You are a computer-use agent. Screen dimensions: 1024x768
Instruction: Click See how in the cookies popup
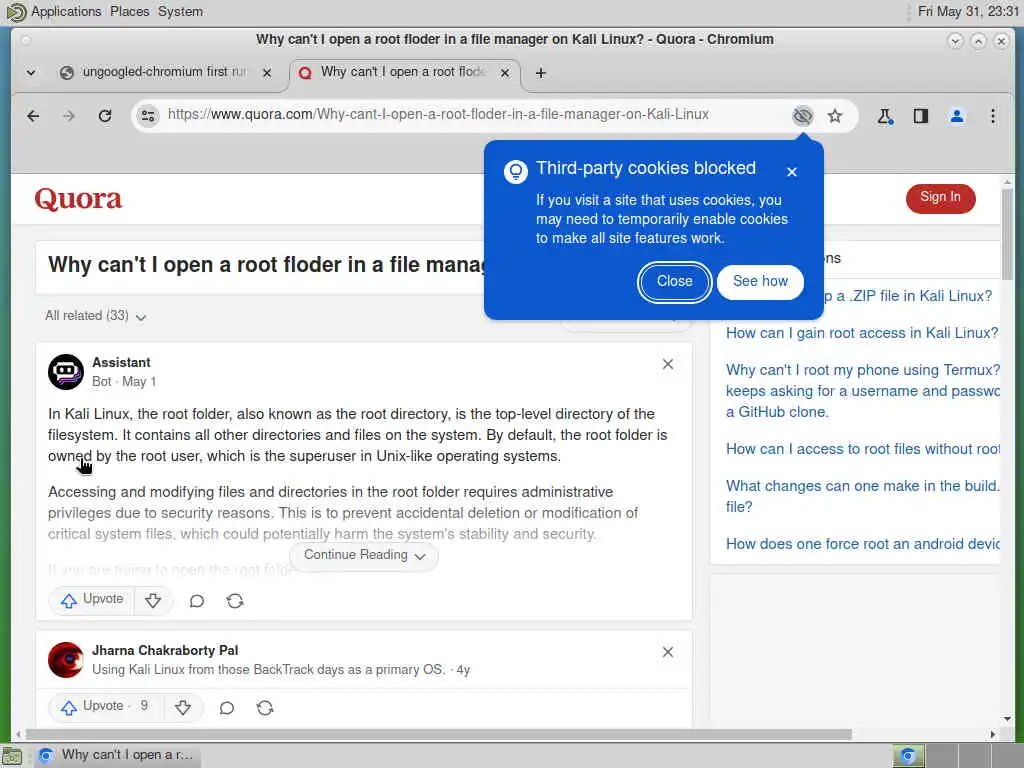(760, 281)
